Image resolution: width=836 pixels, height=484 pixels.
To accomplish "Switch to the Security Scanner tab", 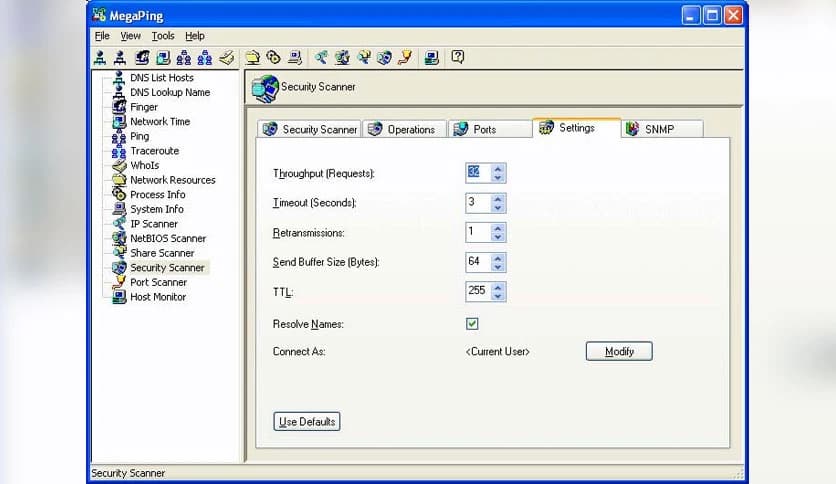I will point(310,129).
